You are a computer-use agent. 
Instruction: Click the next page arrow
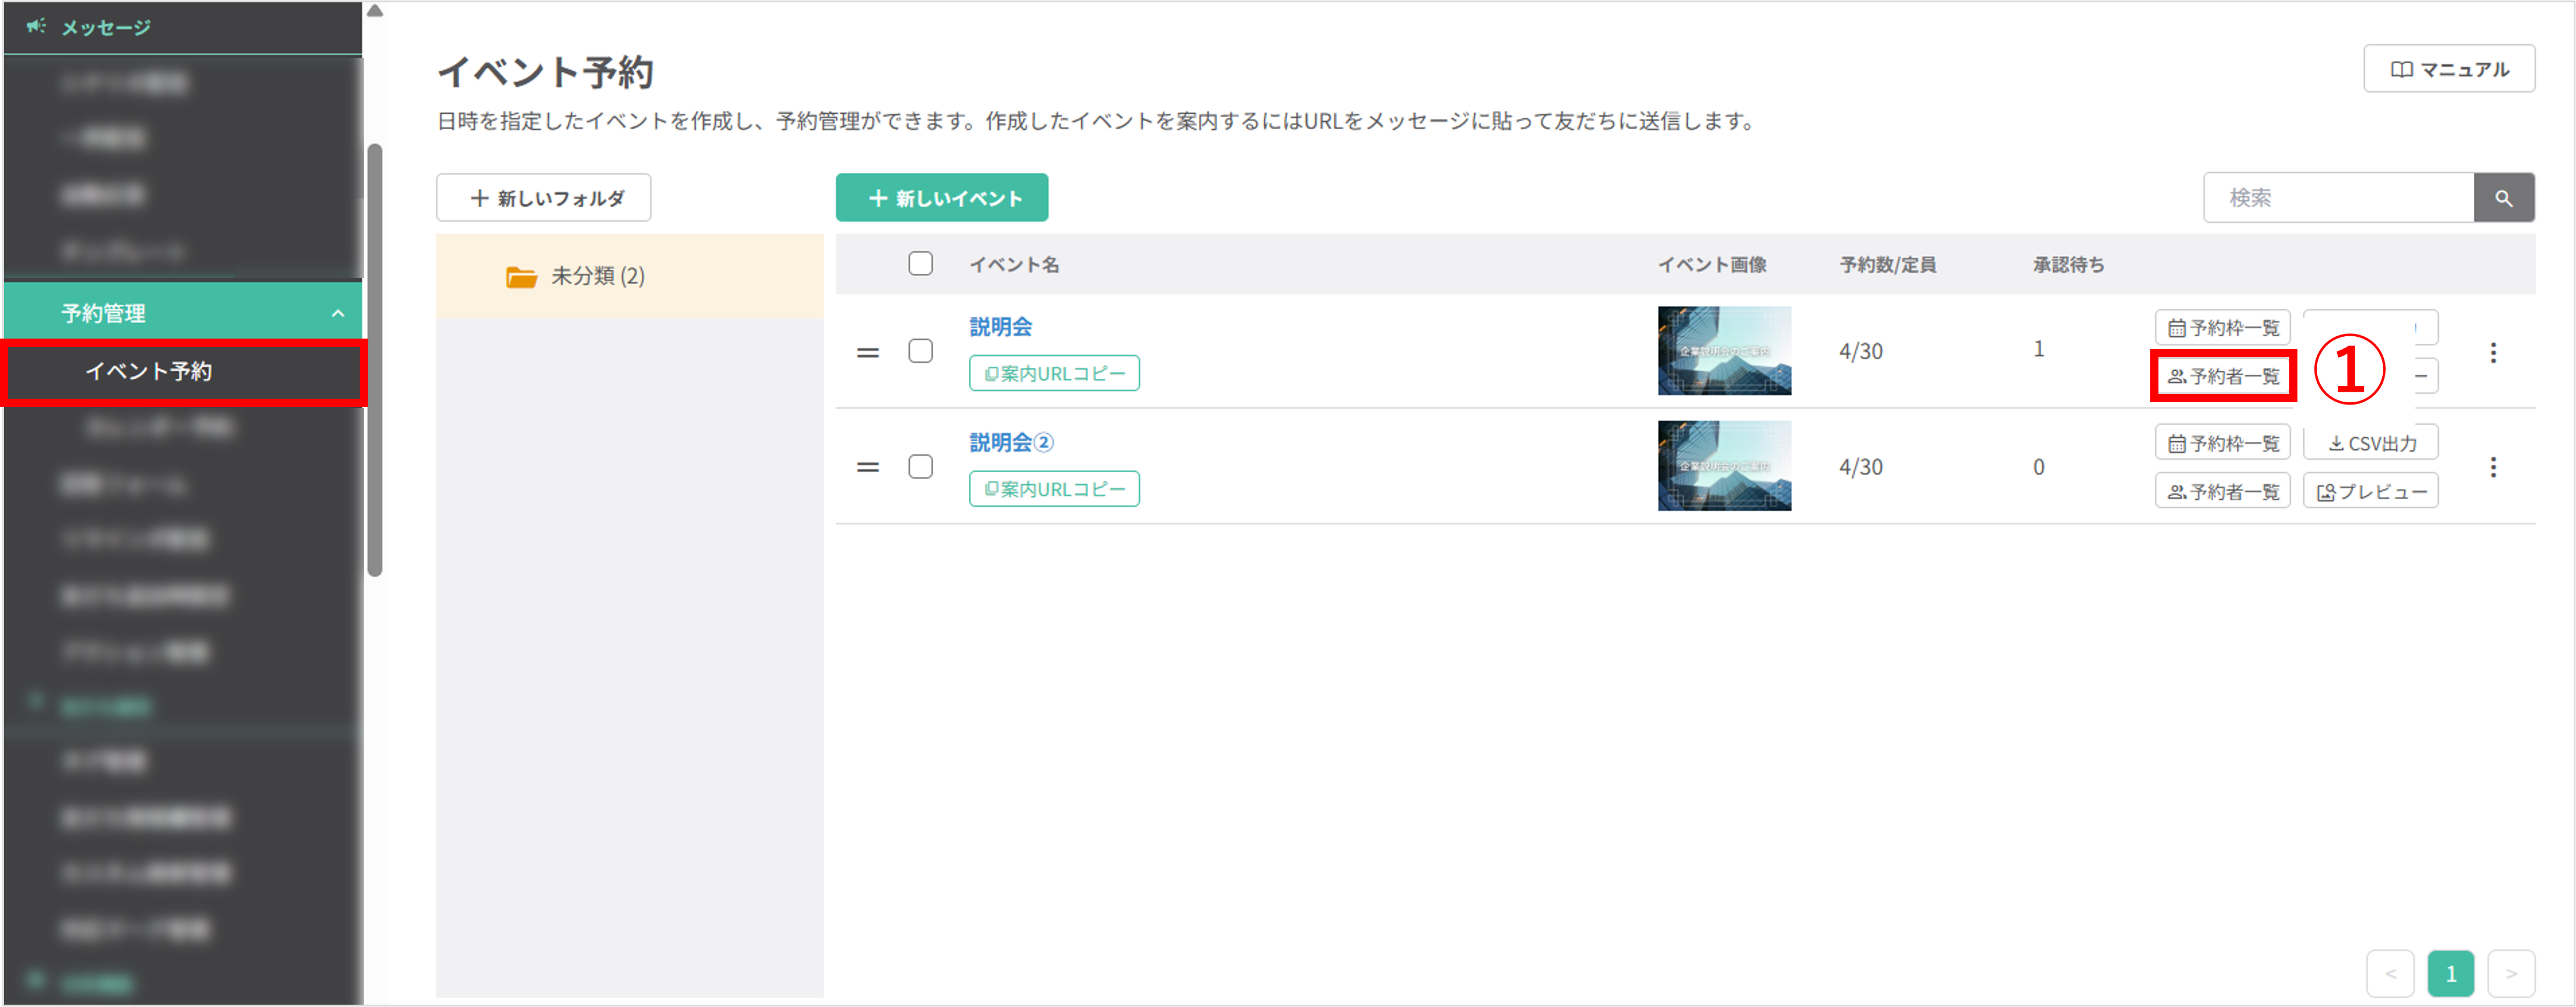2511,973
